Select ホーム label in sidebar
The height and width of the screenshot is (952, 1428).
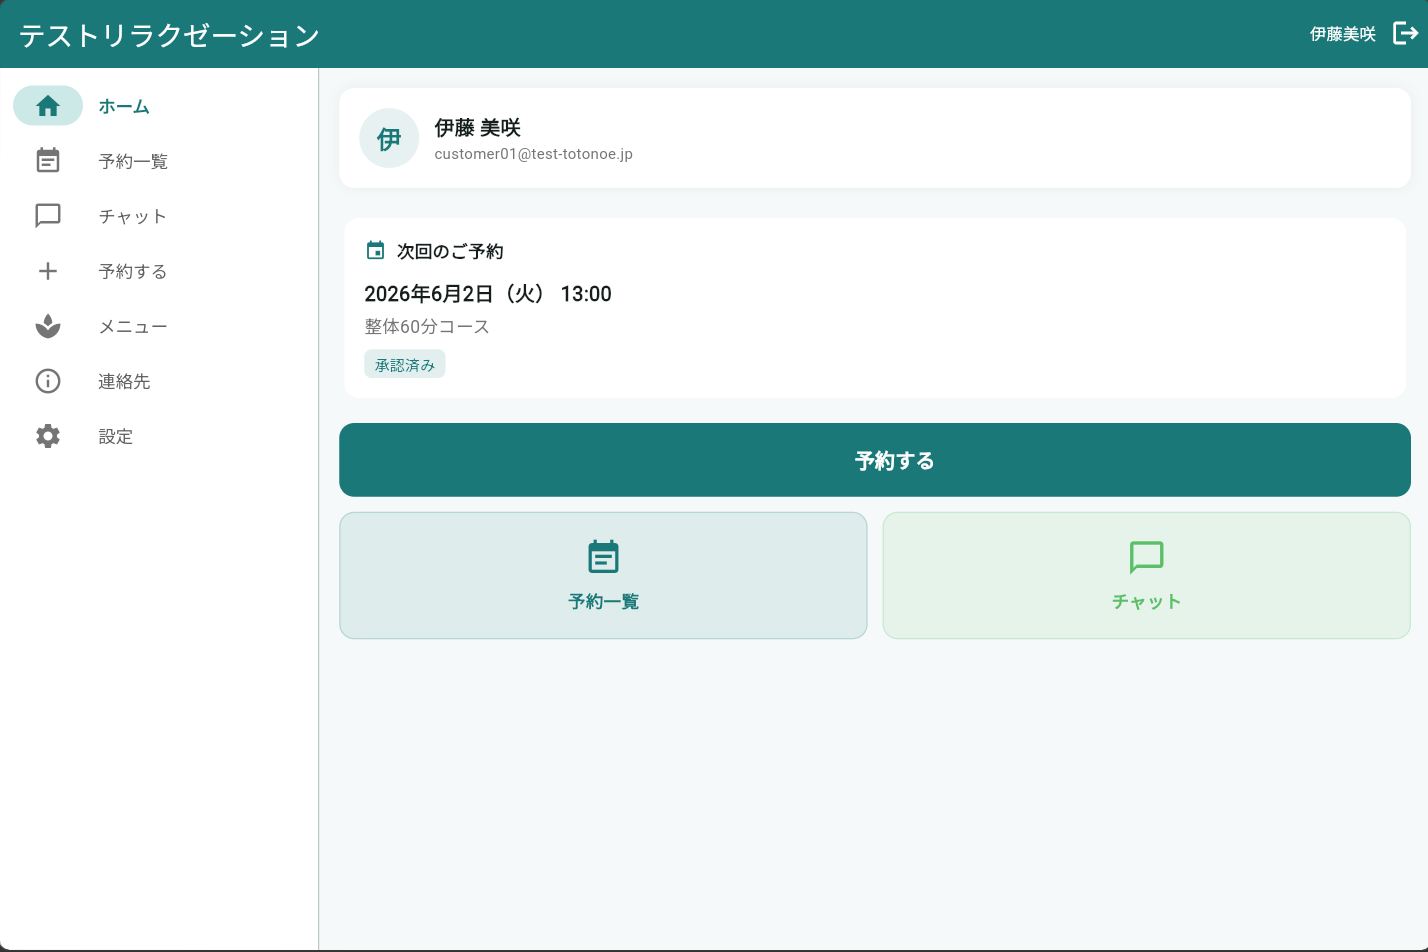coord(124,106)
